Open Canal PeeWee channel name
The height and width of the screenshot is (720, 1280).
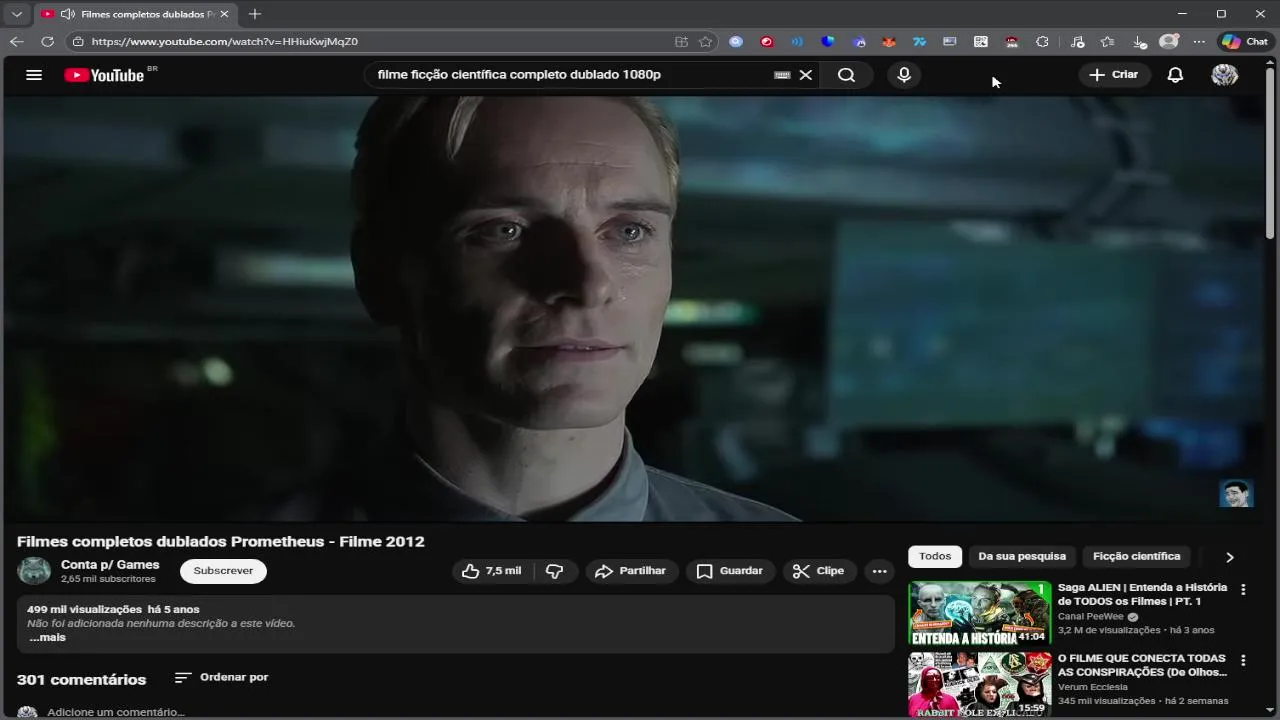[1091, 617]
